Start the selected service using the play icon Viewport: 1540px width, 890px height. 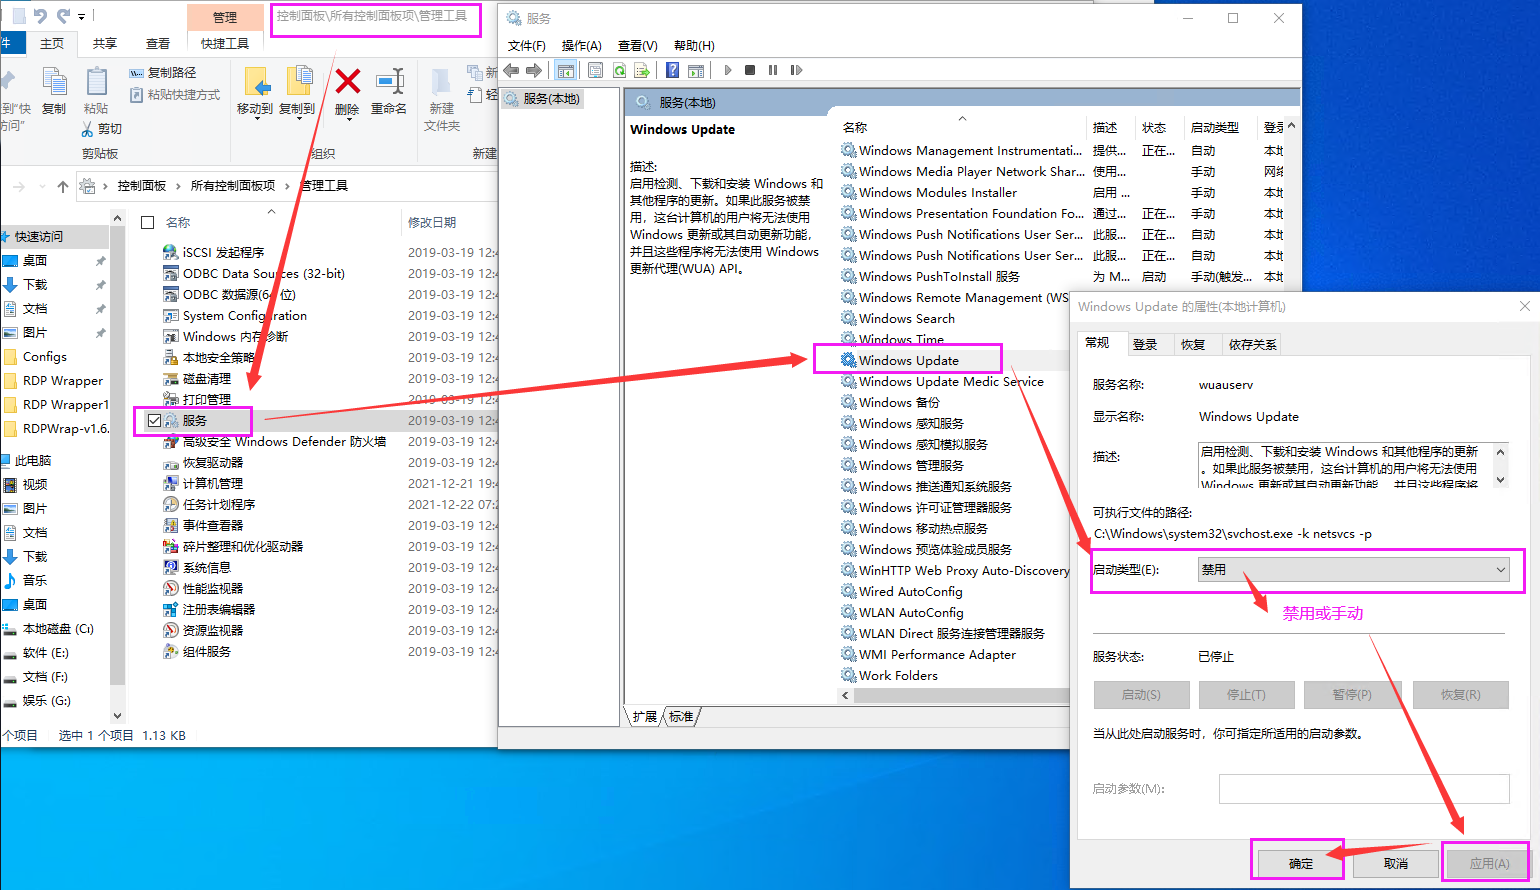pyautogui.click(x=727, y=70)
